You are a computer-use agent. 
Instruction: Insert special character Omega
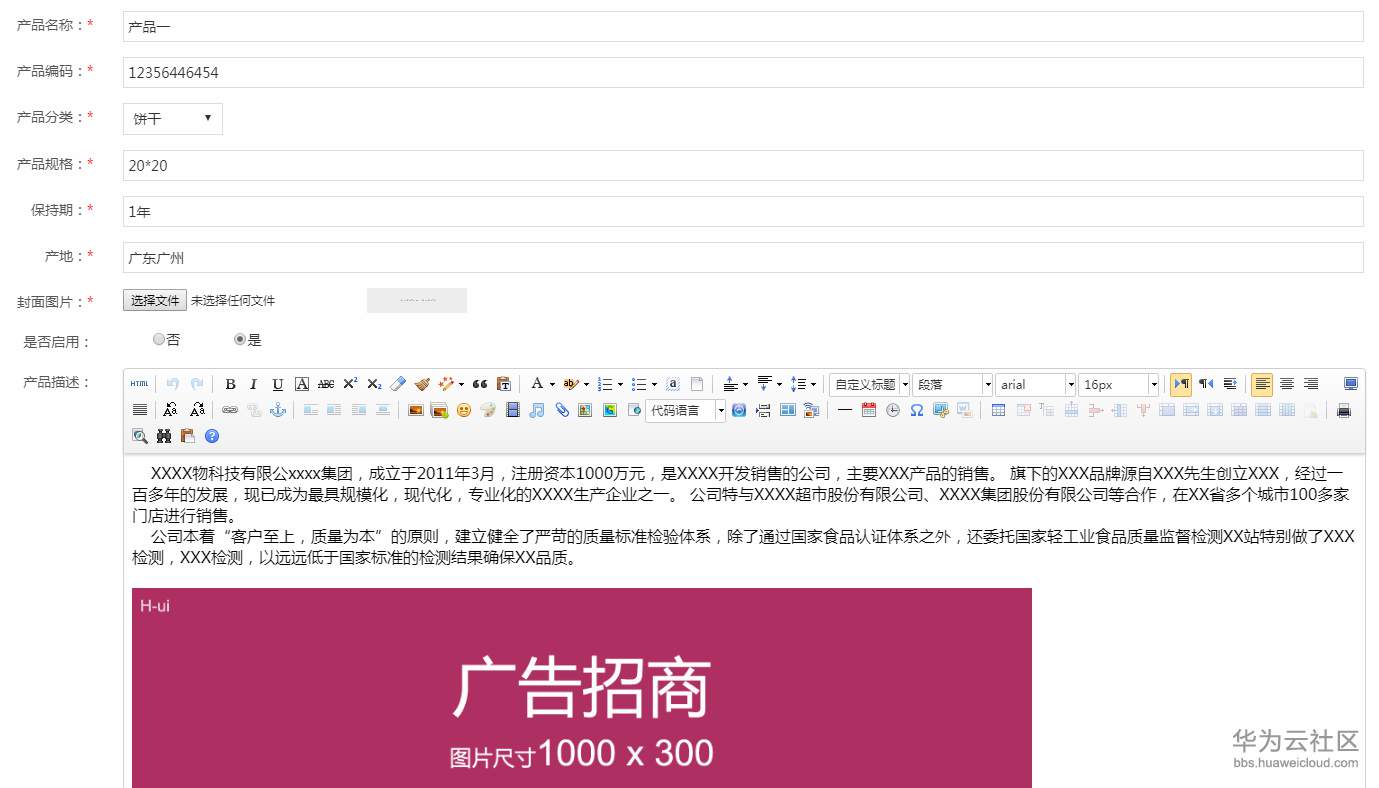point(916,410)
